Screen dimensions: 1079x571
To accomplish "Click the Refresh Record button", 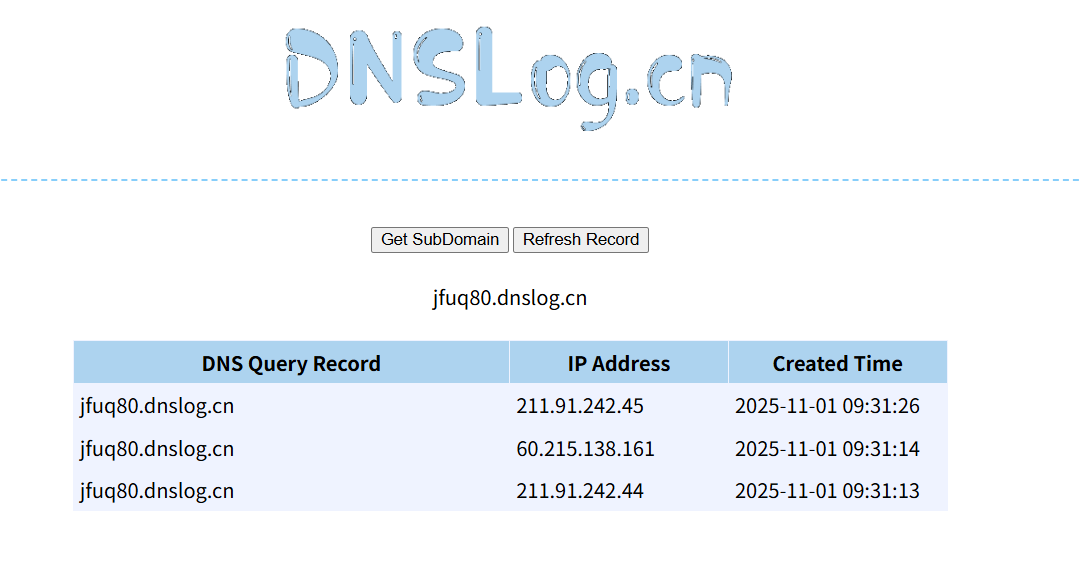I will [581, 239].
